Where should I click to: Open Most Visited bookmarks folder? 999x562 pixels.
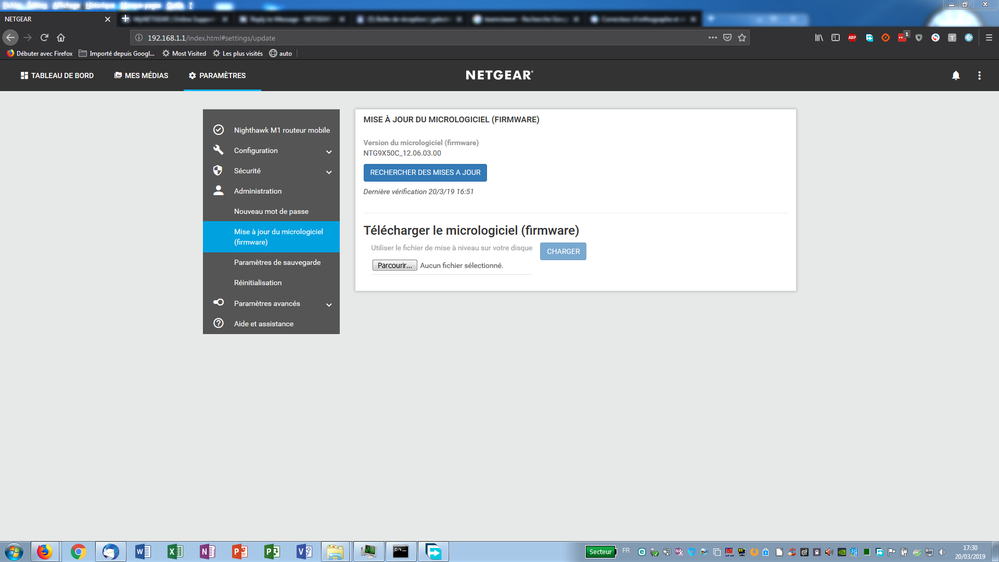[184, 54]
